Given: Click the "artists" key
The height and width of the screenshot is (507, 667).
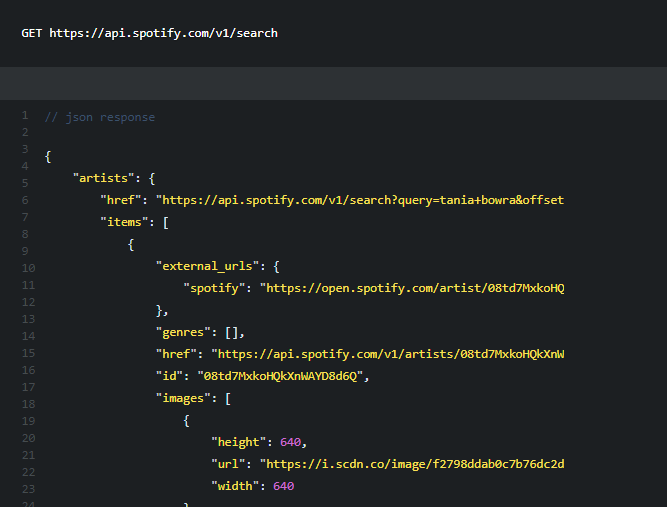Looking at the screenshot, I should (104, 178).
